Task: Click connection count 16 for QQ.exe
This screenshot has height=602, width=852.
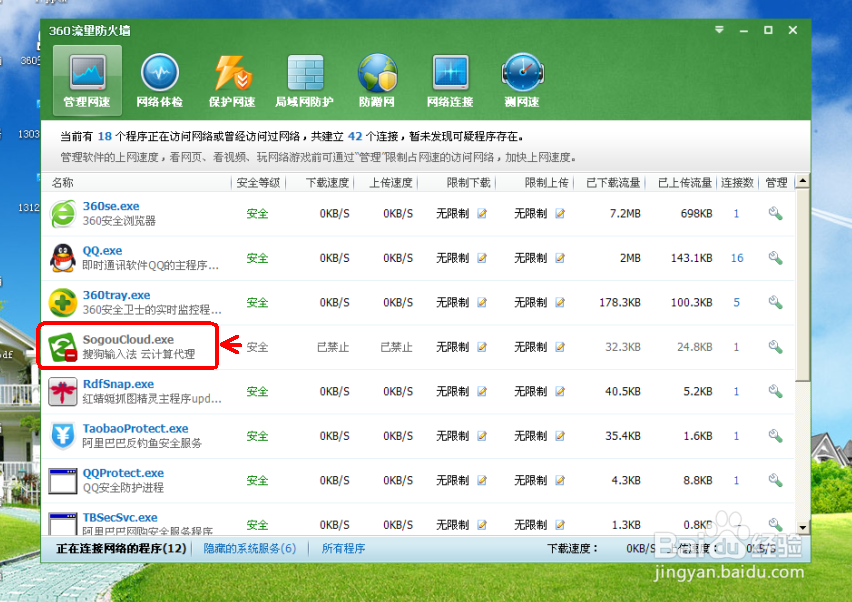Action: (737, 258)
